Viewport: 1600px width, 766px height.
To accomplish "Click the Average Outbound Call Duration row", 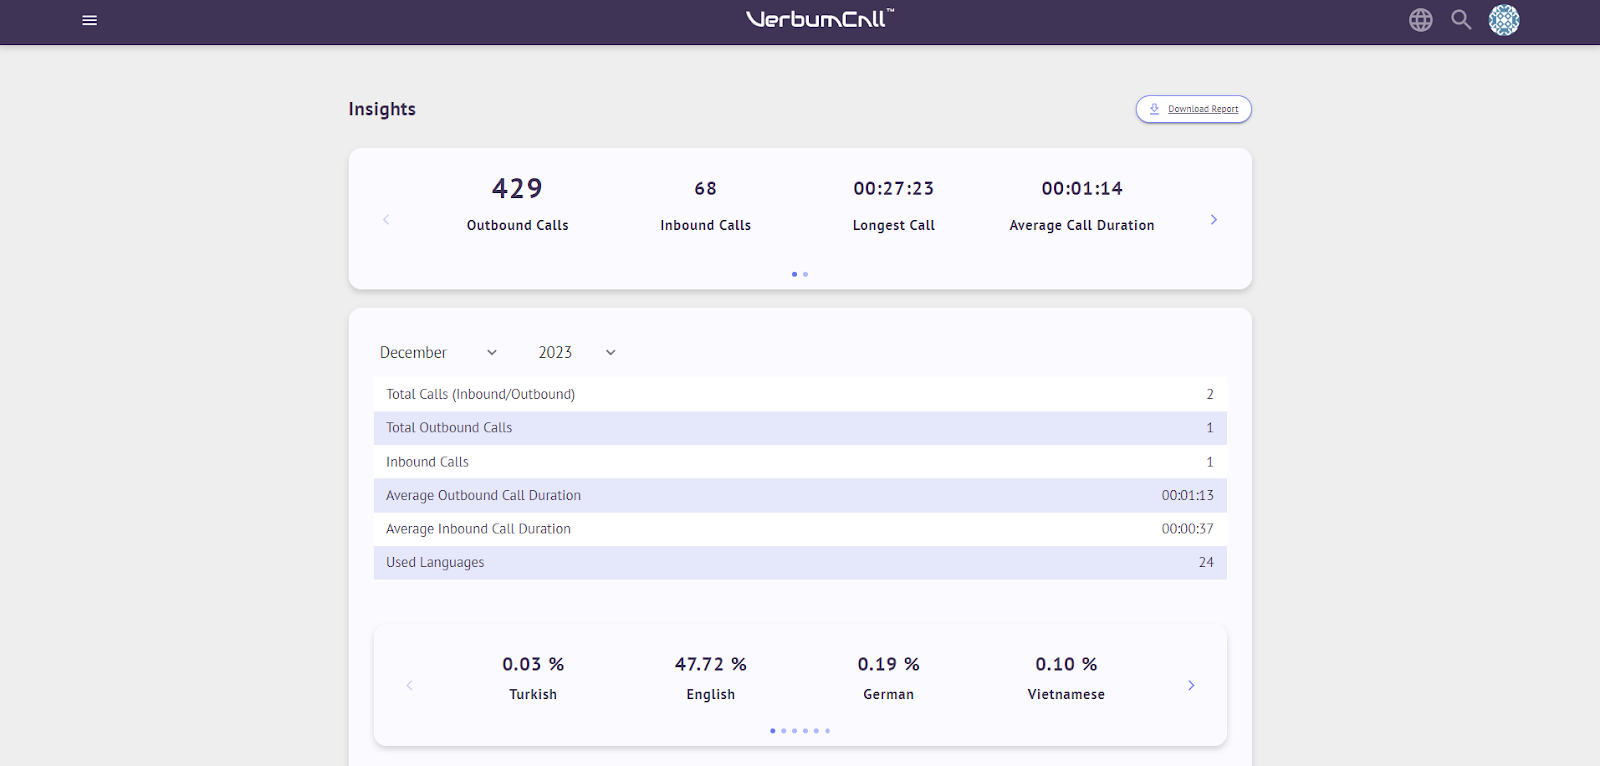I will click(800, 495).
